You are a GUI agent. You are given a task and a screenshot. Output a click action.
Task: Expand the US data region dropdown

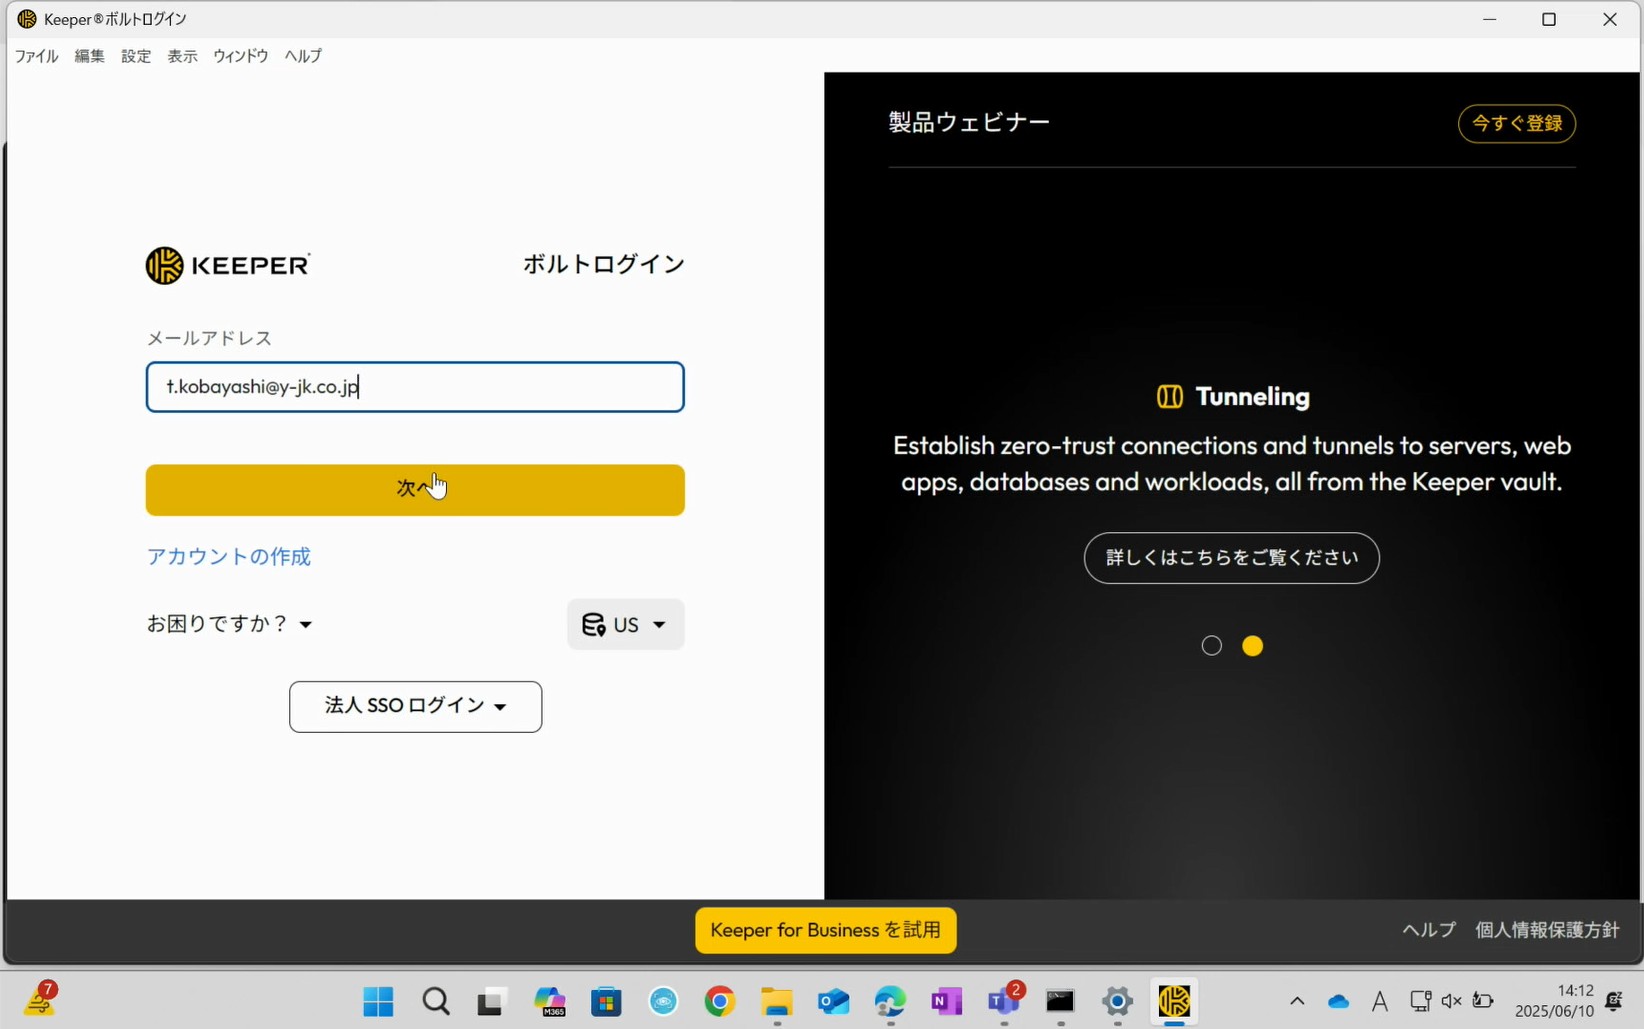[626, 625]
